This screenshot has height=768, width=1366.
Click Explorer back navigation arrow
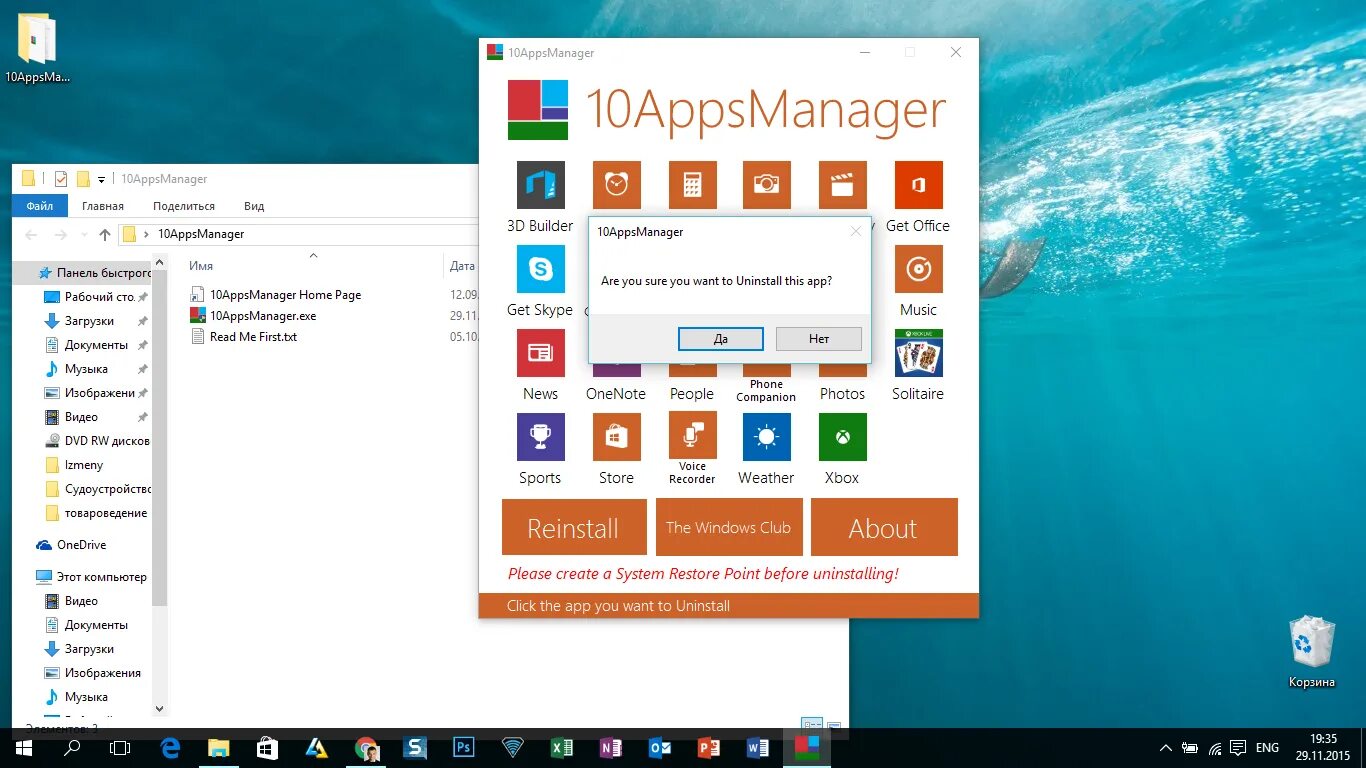pyautogui.click(x=31, y=235)
